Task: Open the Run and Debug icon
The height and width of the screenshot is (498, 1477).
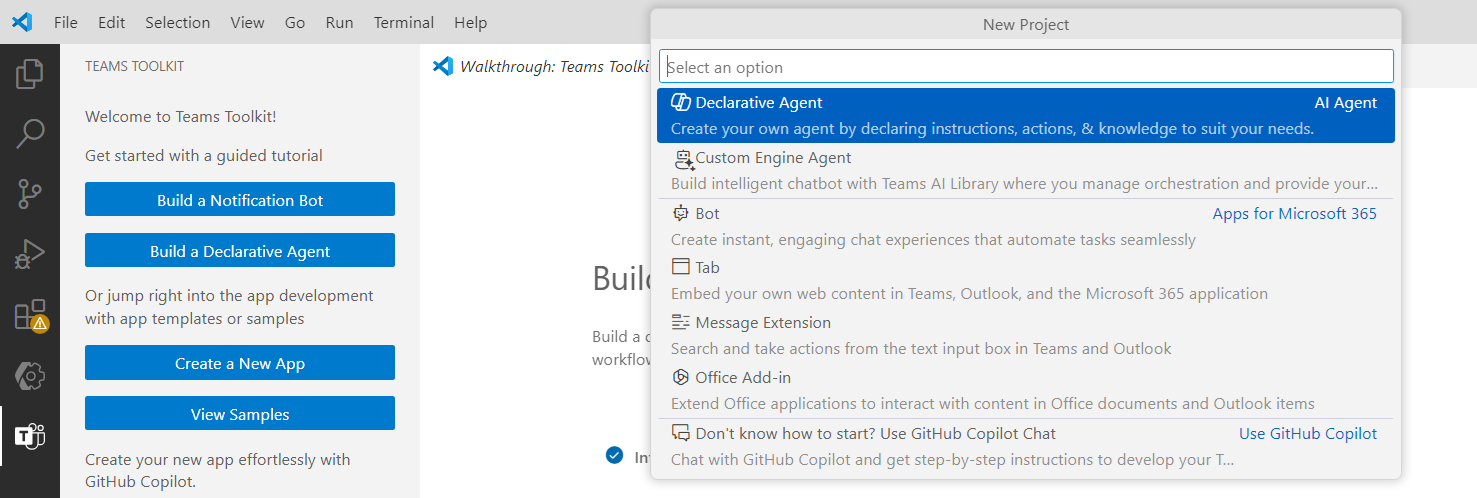Action: click(30, 254)
